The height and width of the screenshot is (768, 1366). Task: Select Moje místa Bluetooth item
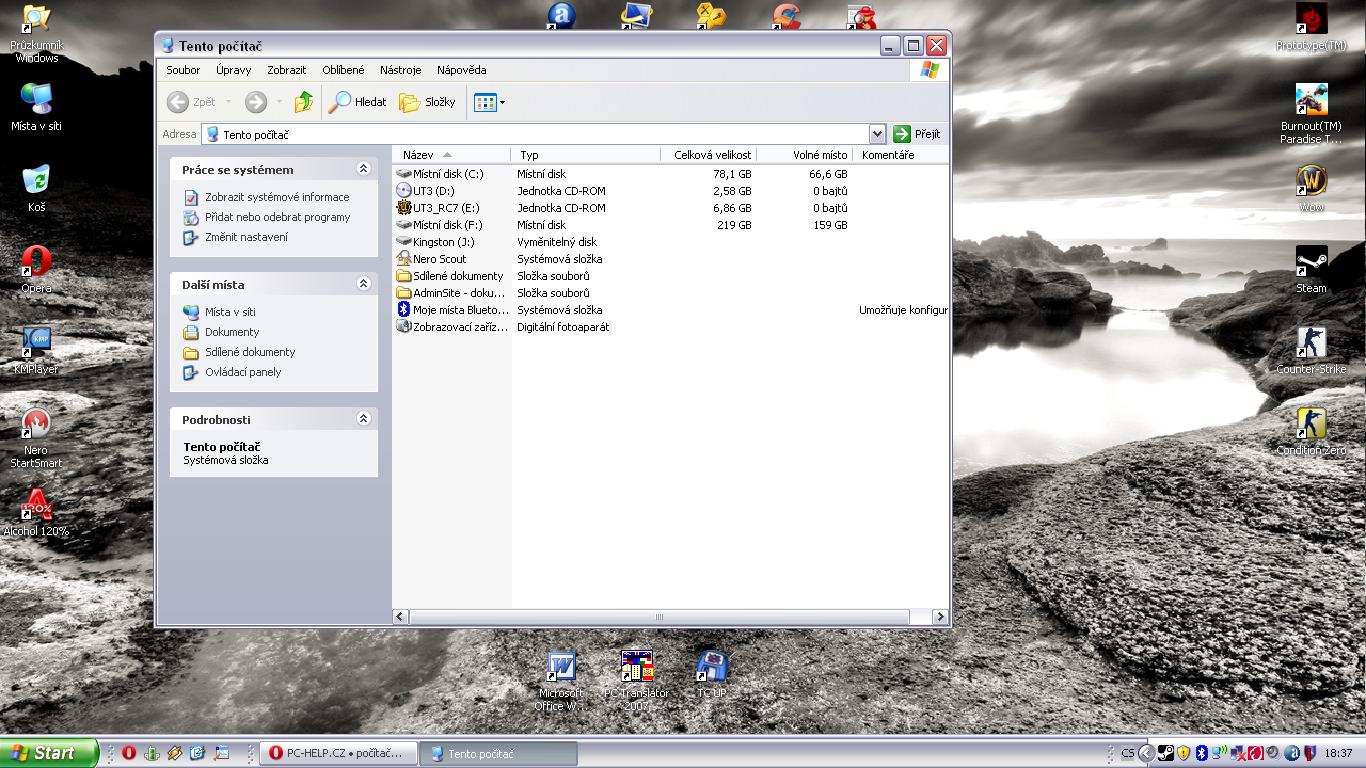coord(460,310)
